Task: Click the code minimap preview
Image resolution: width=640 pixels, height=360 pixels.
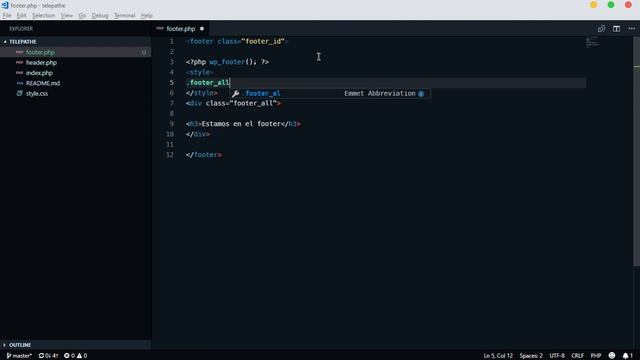Action: 593,42
